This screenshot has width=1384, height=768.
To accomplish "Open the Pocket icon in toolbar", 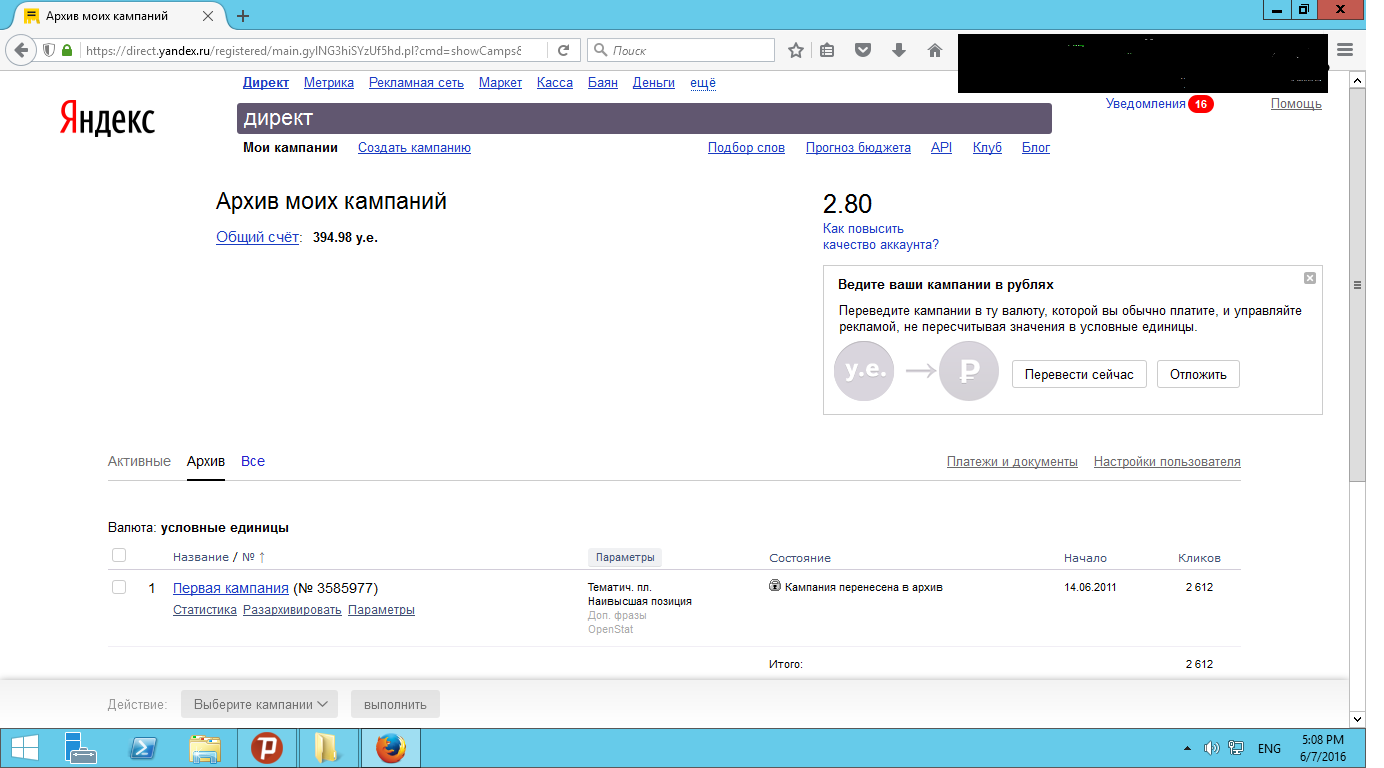I will [x=863, y=50].
